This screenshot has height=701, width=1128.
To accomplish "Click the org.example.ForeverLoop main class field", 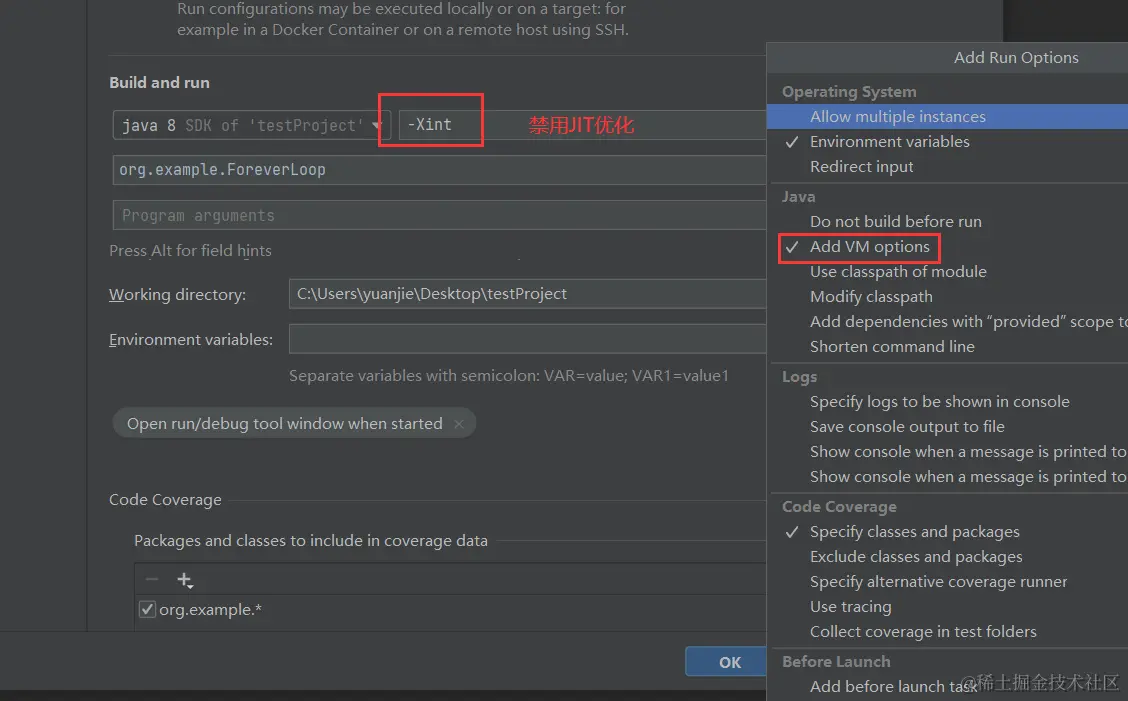I will click(440, 170).
